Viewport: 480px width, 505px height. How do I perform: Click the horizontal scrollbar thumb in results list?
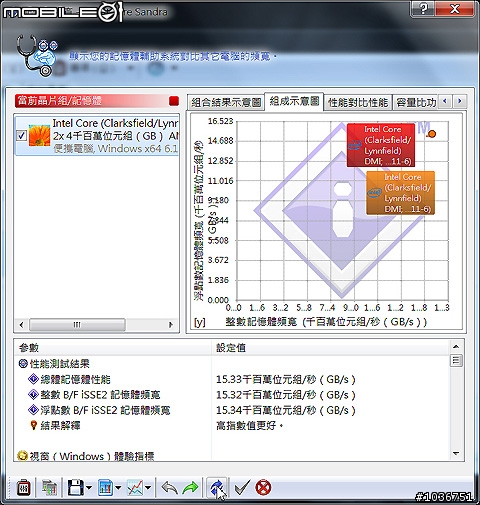77,325
